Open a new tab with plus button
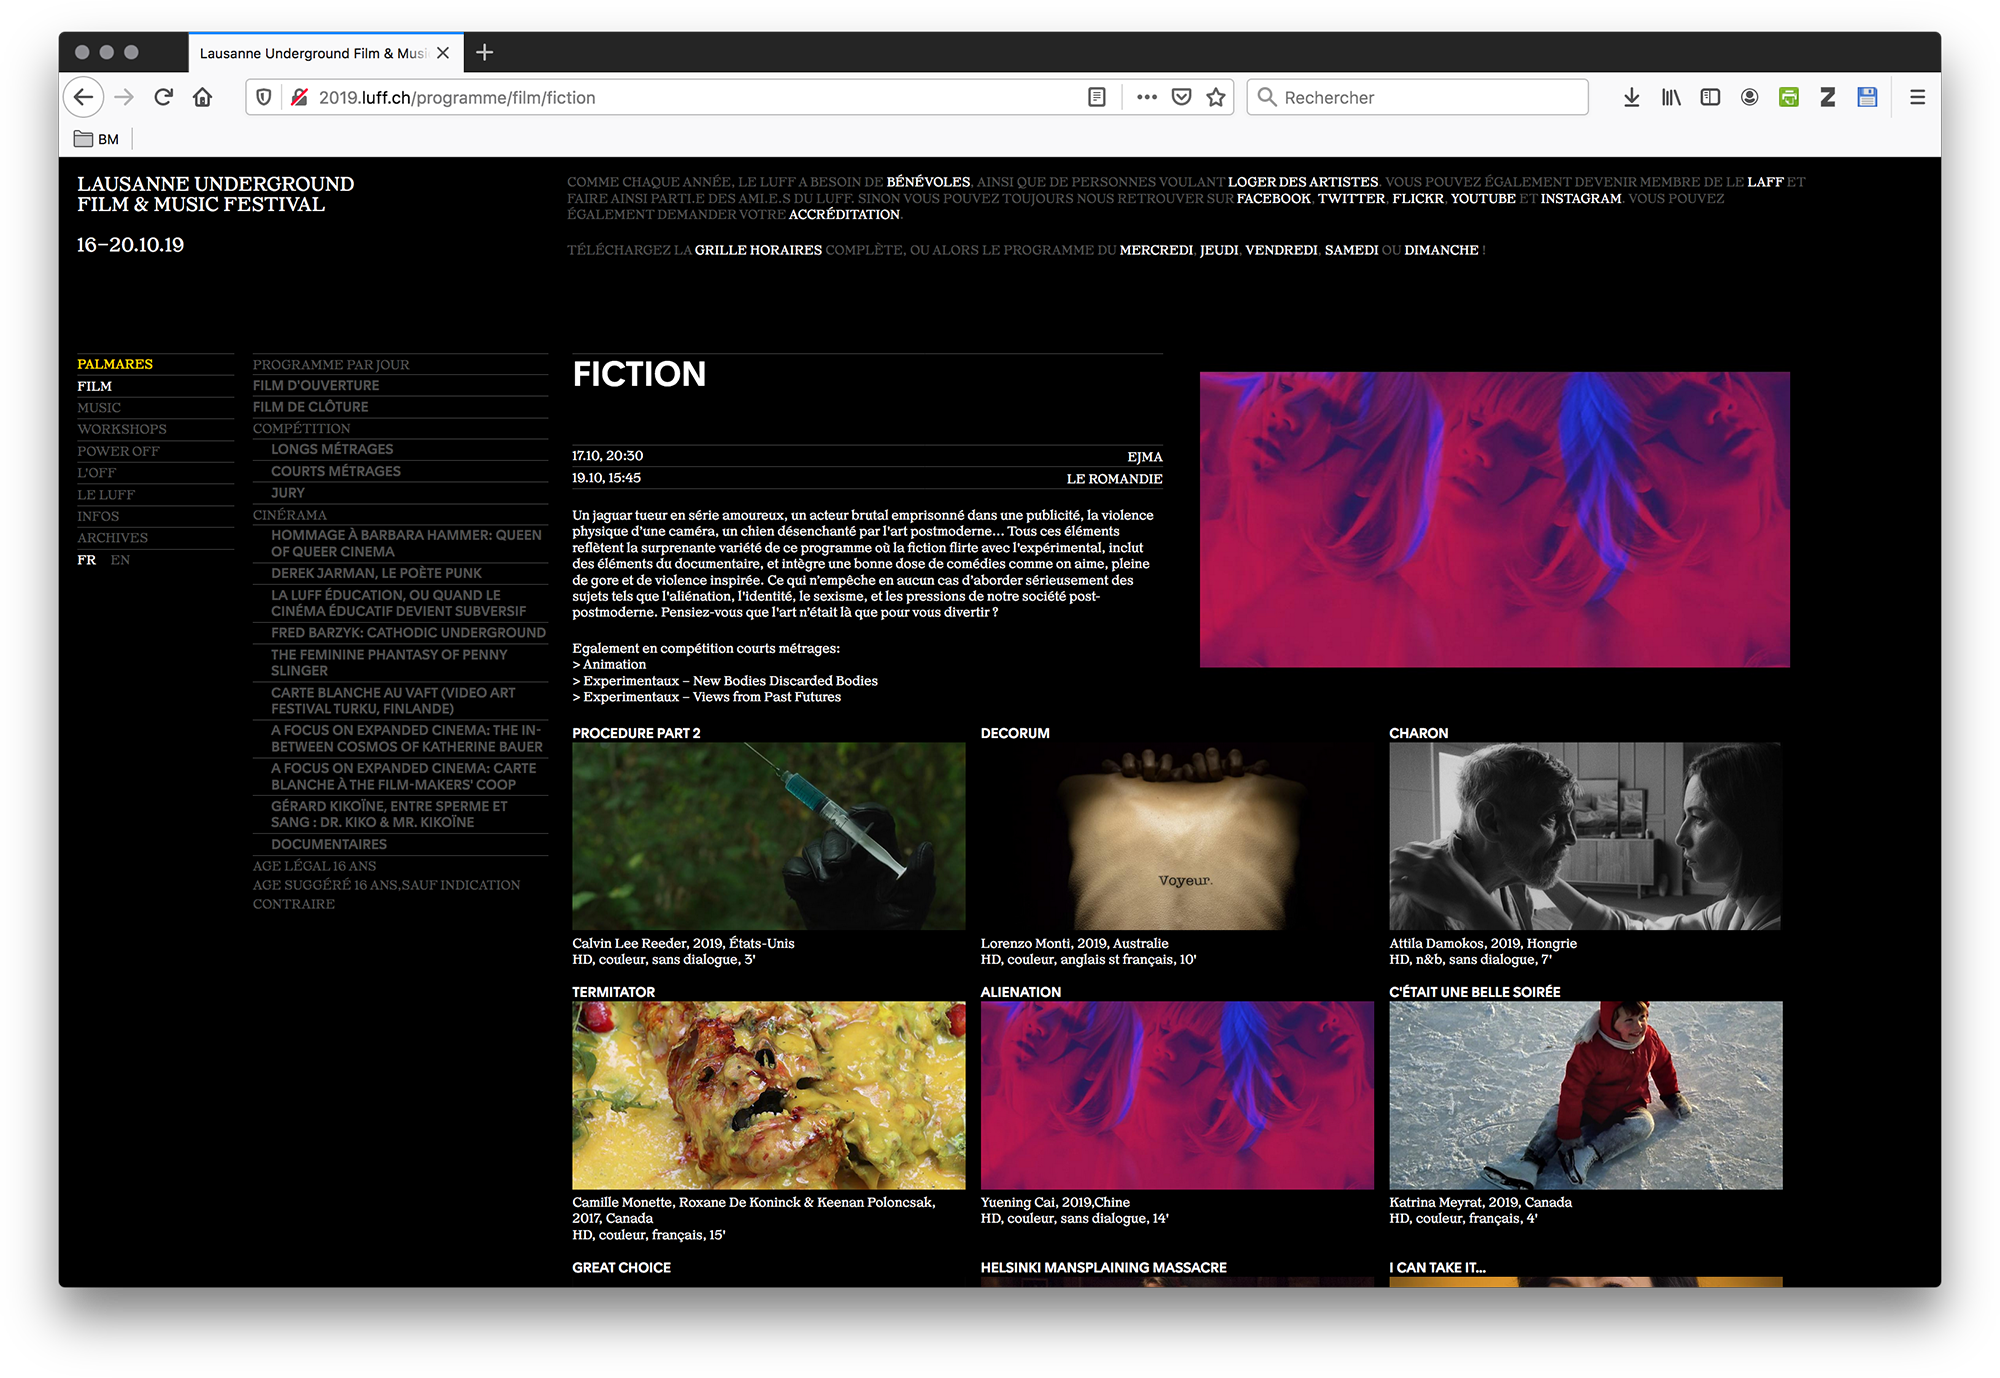The width and height of the screenshot is (2000, 1378). click(x=485, y=52)
